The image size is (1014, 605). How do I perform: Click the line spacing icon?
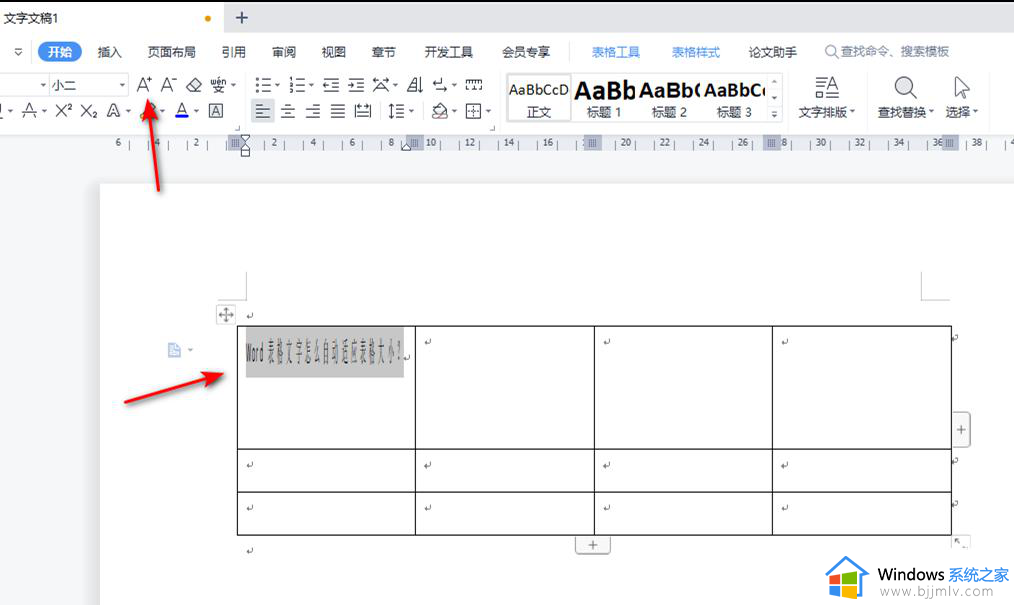pos(396,111)
